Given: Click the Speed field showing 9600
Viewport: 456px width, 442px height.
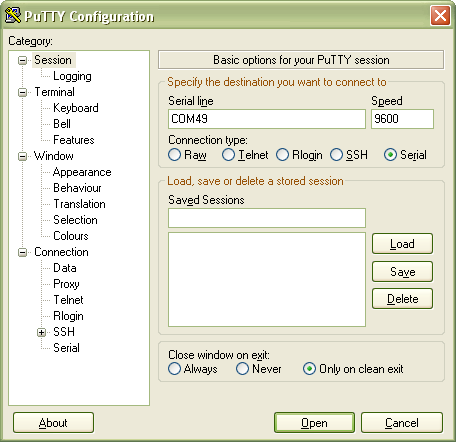Looking at the screenshot, I should coord(402,119).
